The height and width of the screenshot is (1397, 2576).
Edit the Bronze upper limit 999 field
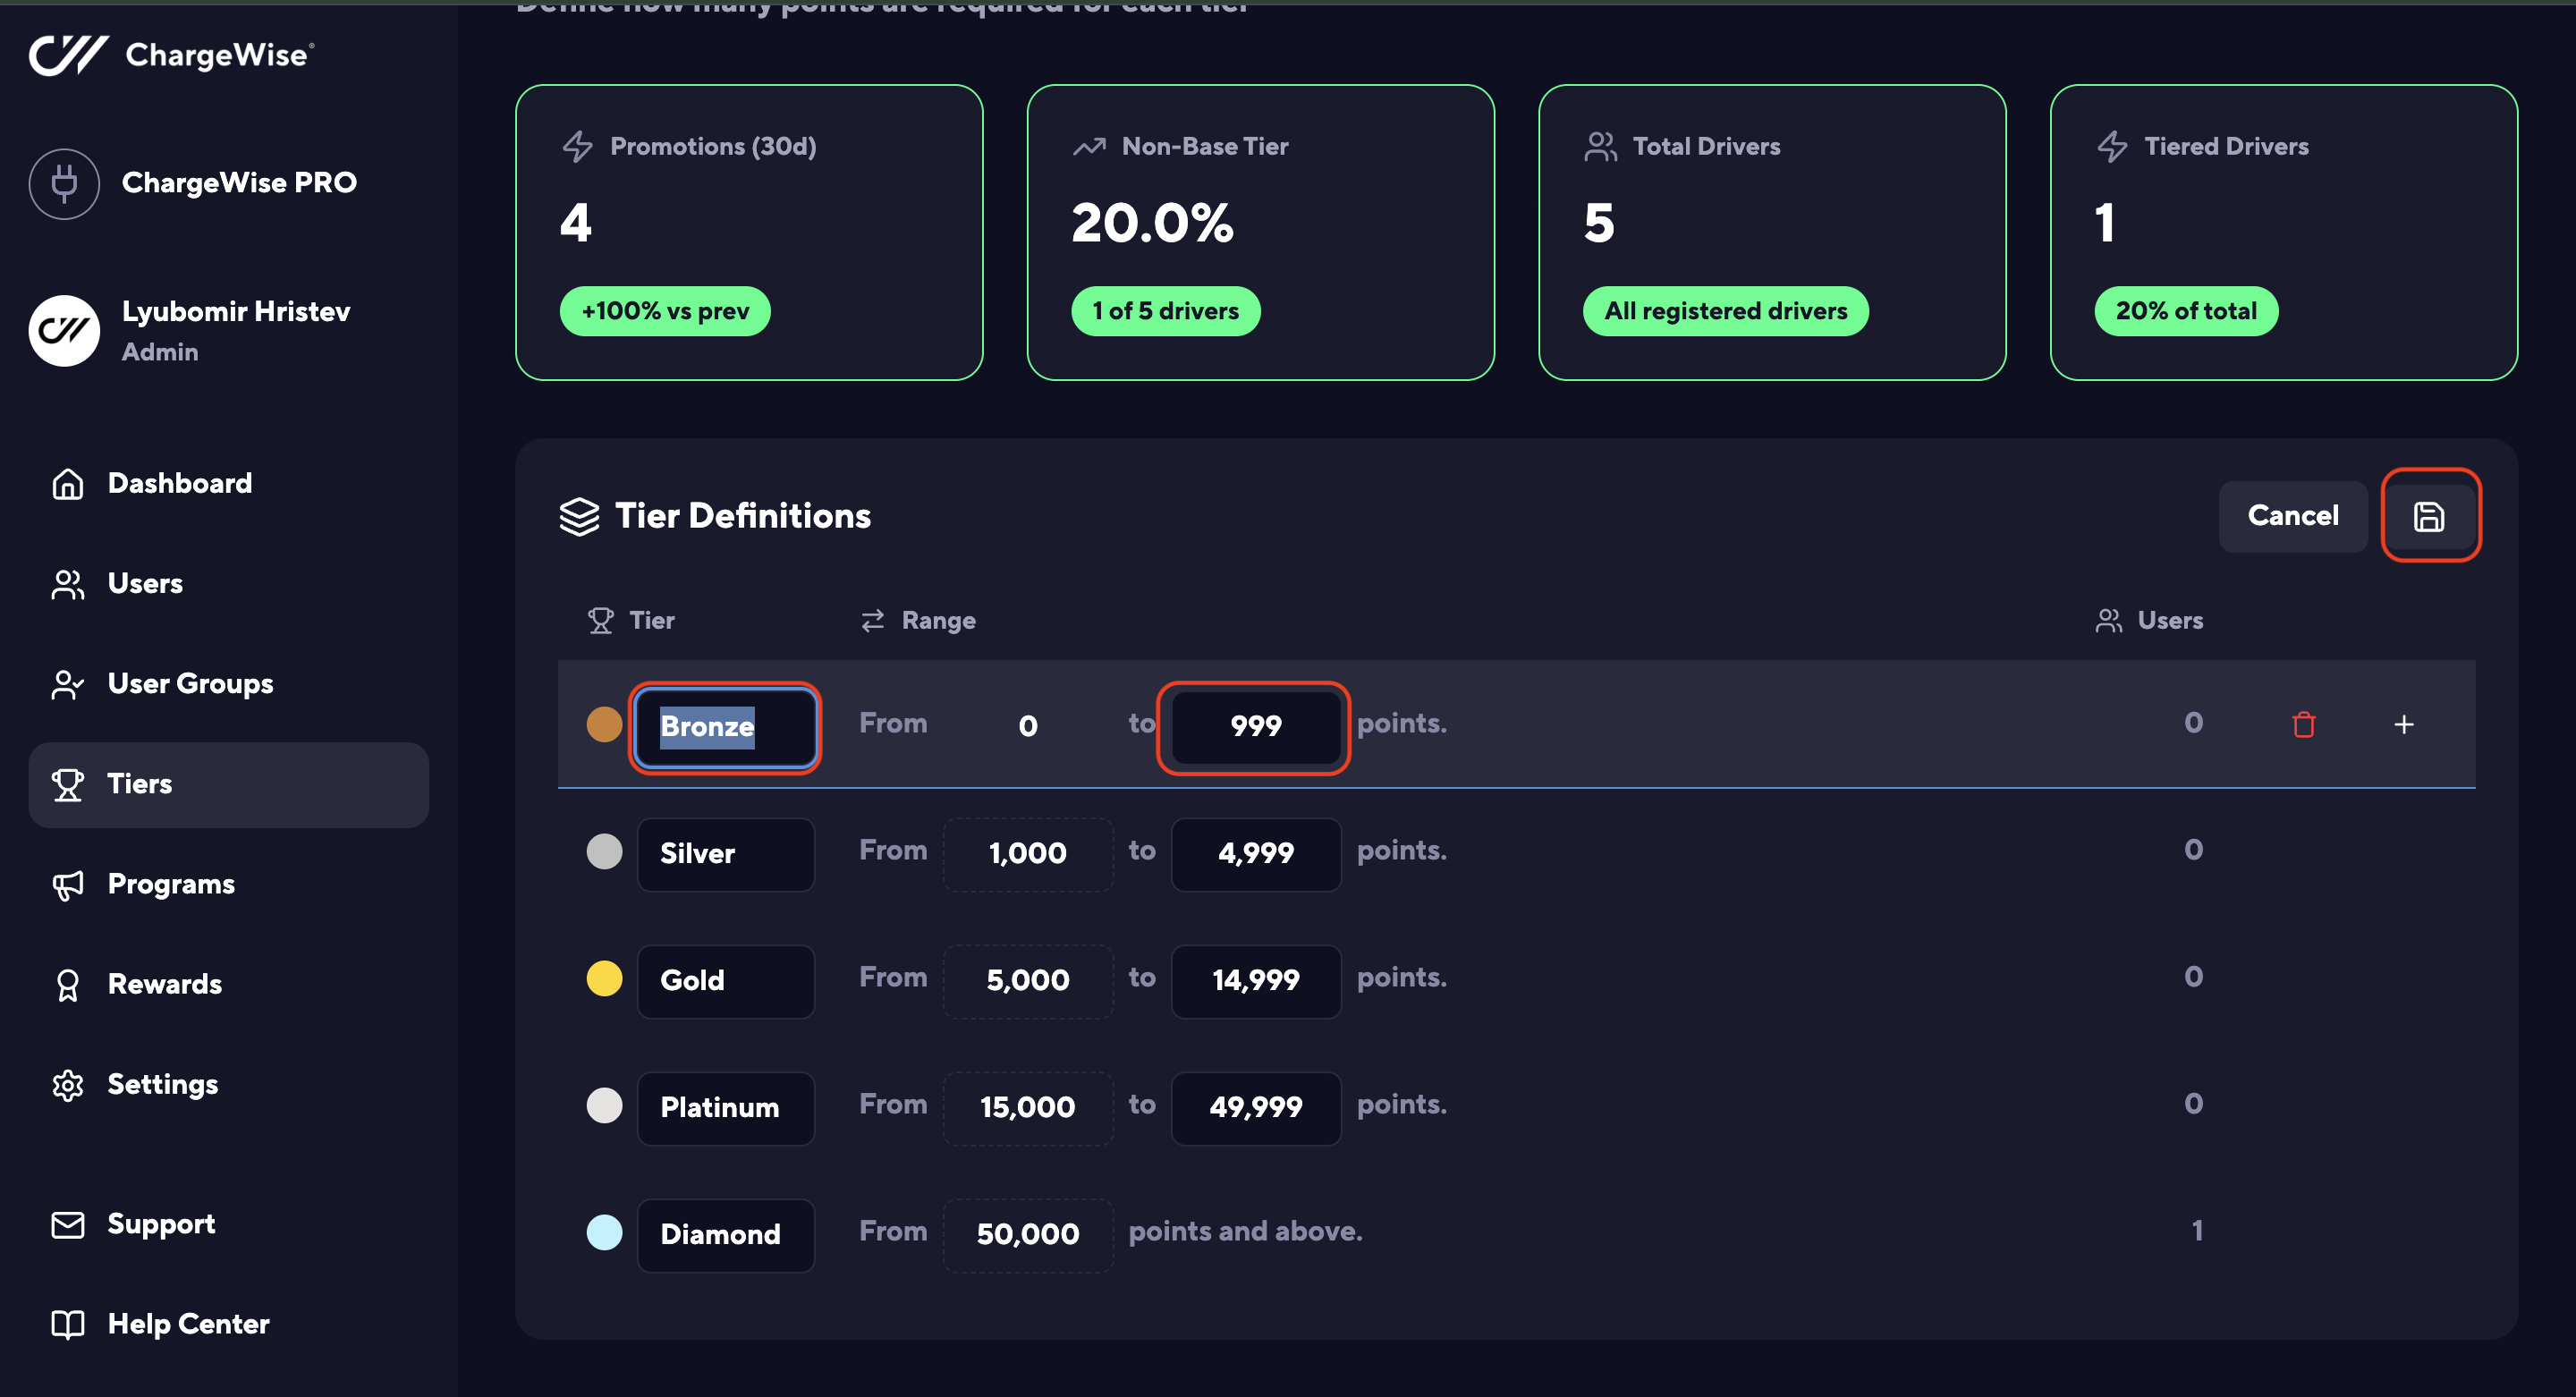coord(1254,726)
